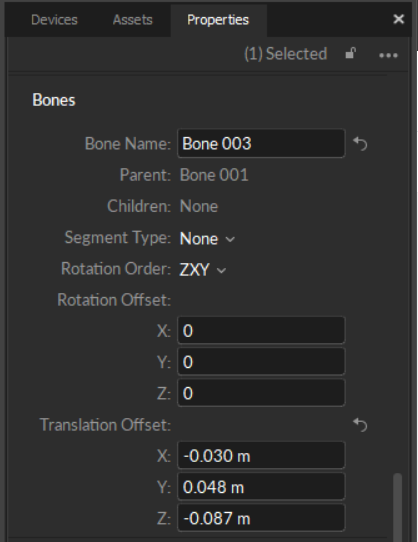This screenshot has width=418, height=542.
Task: Switch to the Assets tab
Action: click(132, 20)
